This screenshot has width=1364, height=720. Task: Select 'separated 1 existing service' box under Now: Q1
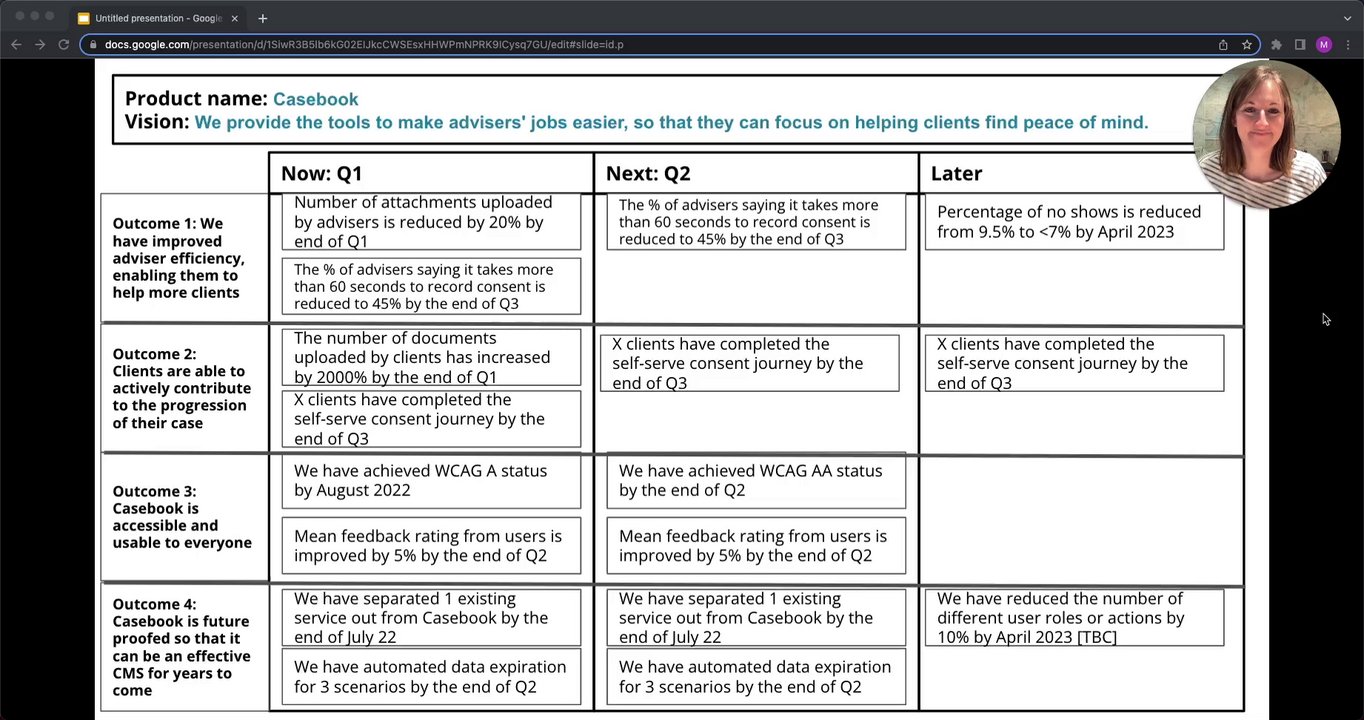431,617
